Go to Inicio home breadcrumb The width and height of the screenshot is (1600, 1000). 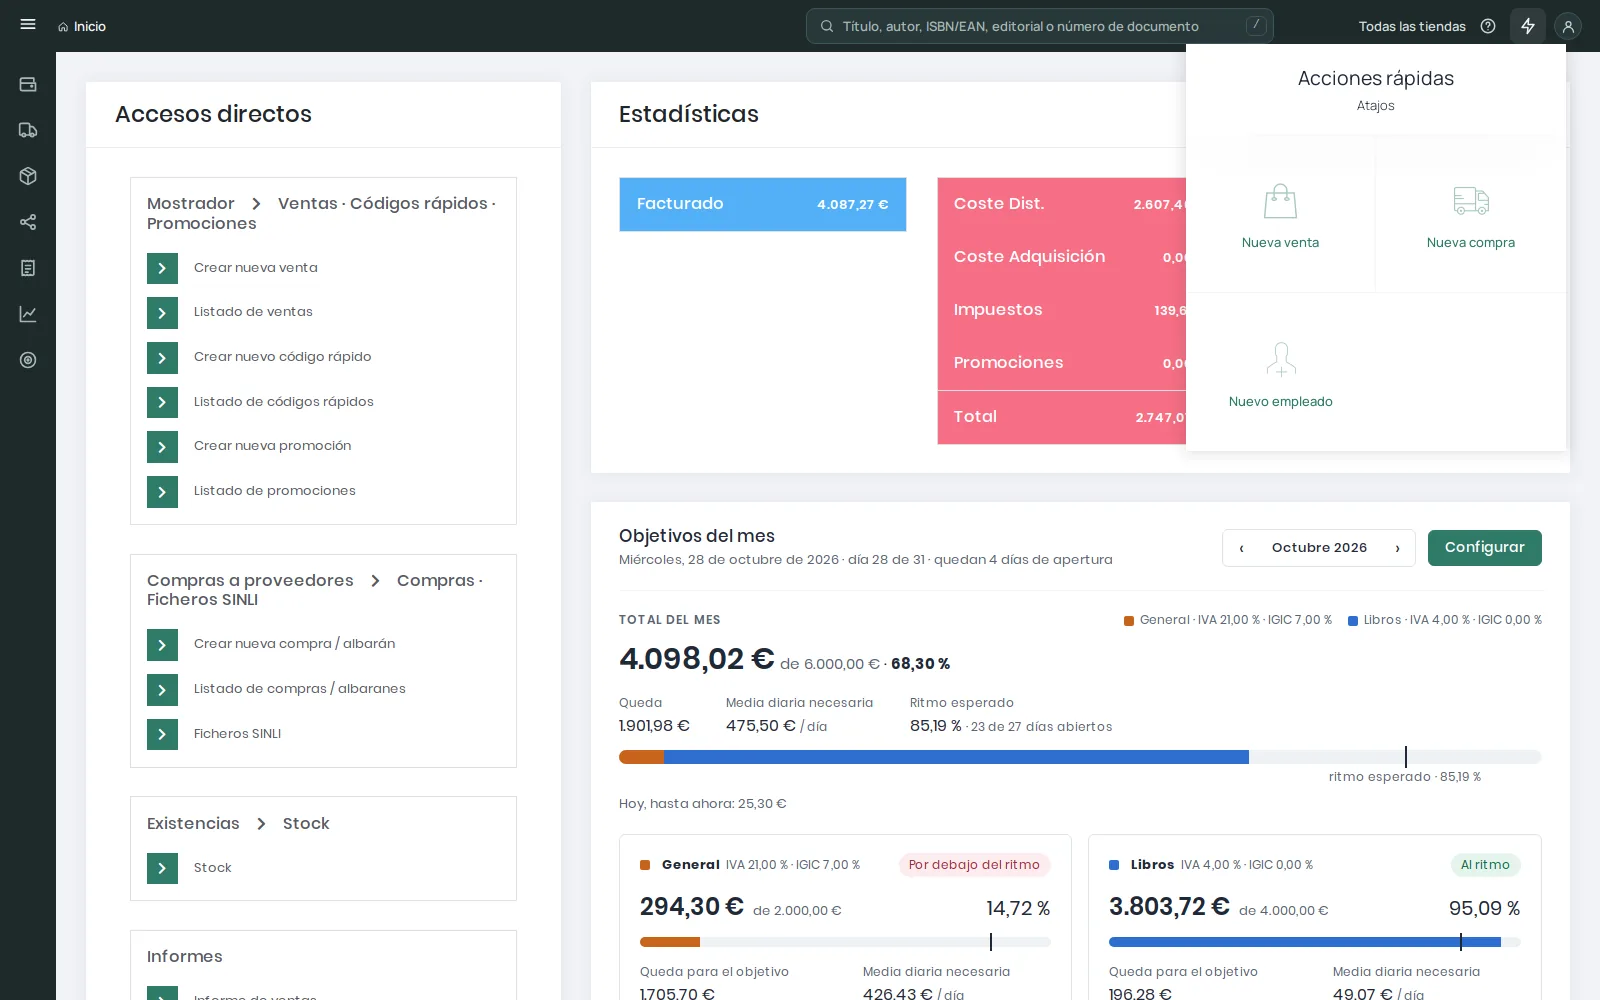pyautogui.click(x=82, y=26)
